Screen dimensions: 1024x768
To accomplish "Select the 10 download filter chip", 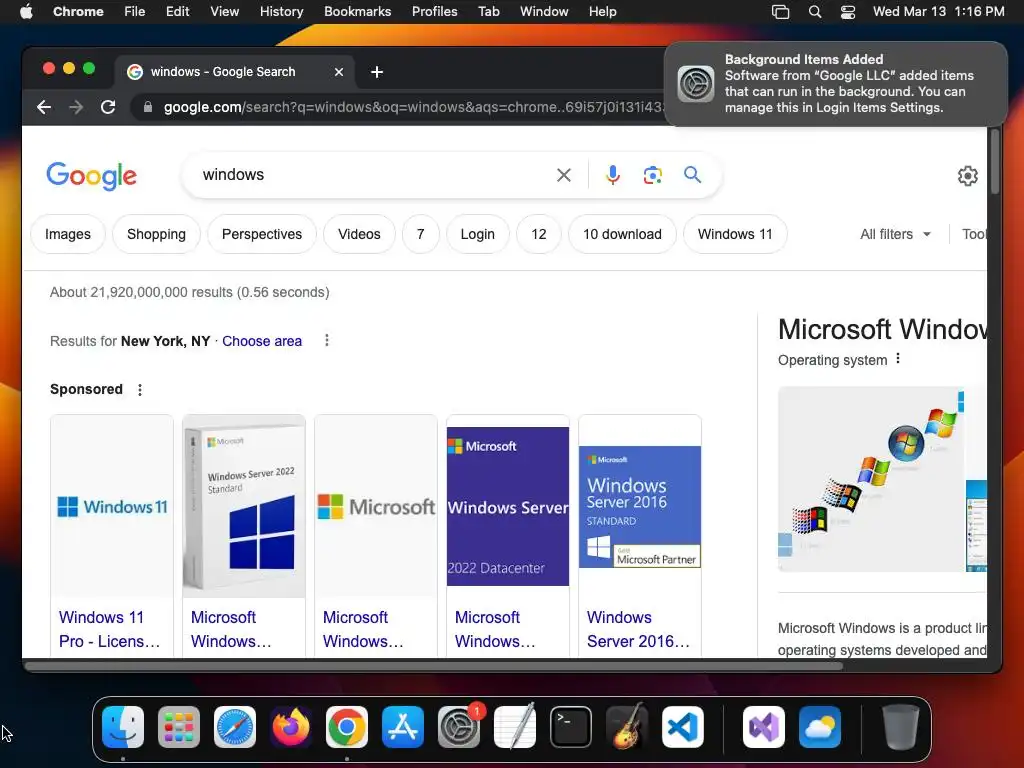I will click(x=622, y=234).
